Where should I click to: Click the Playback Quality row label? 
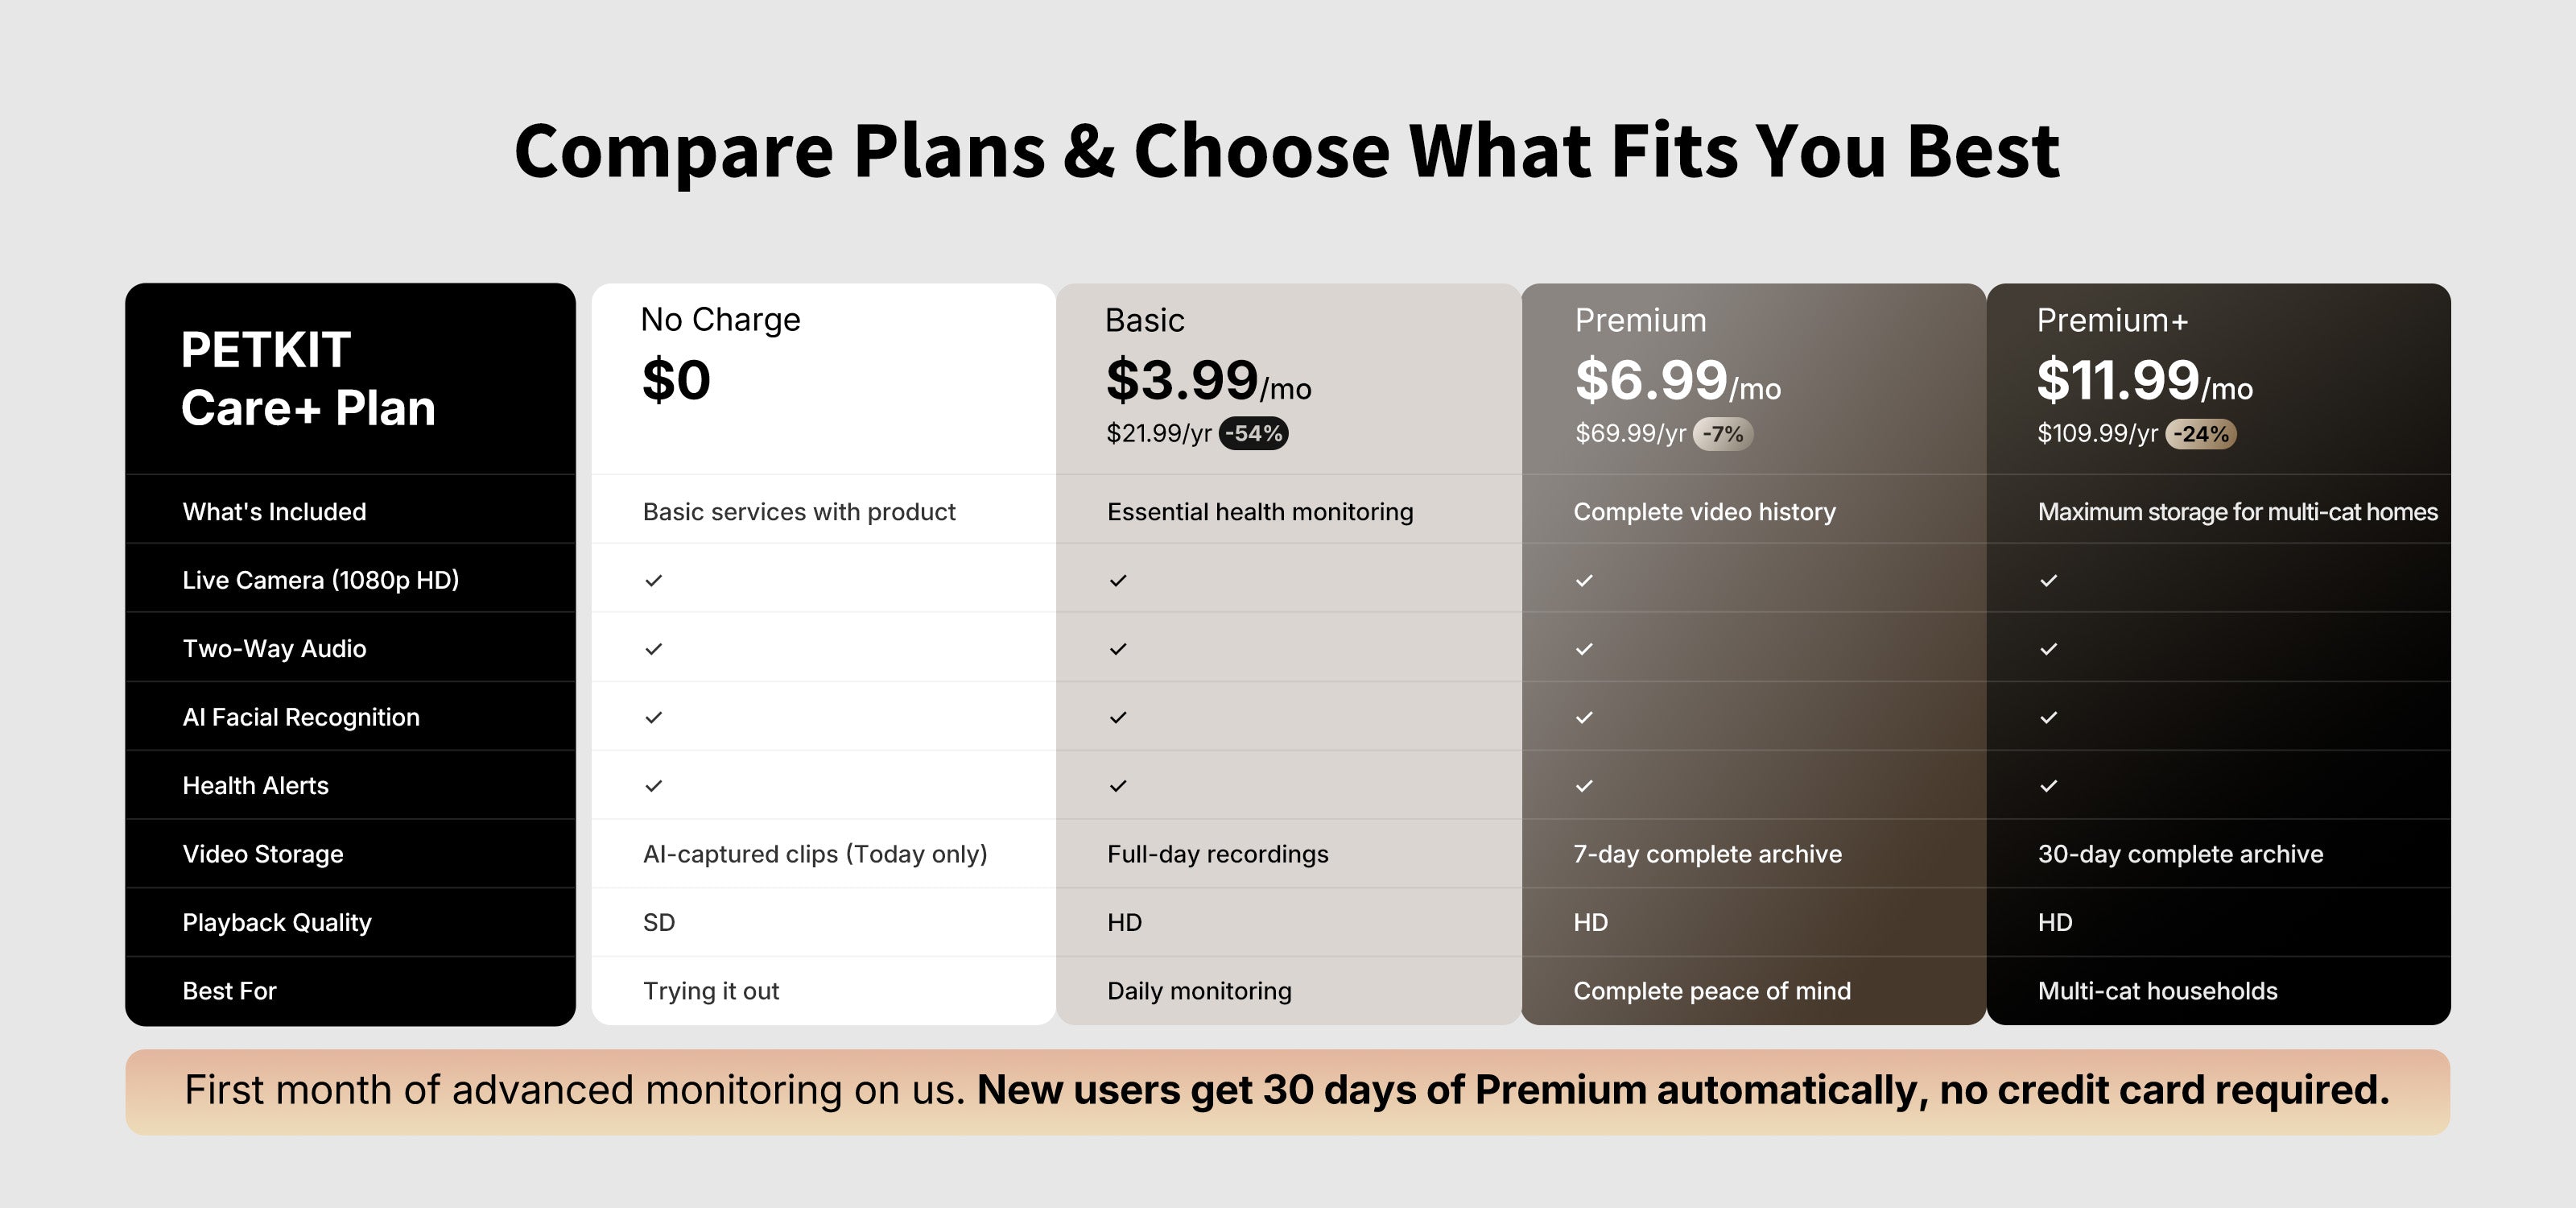[277, 922]
